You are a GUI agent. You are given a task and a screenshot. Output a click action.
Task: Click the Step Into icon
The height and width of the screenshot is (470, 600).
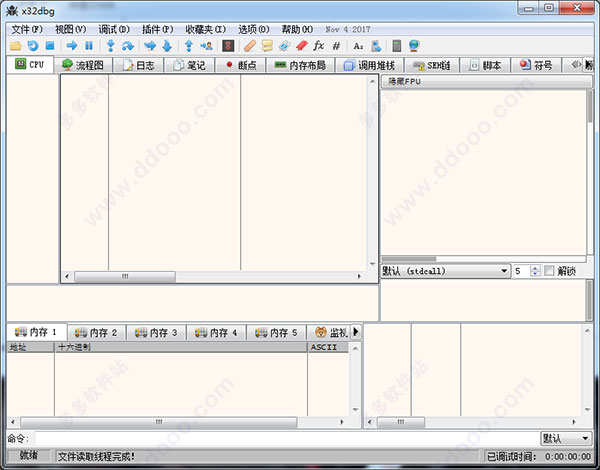pyautogui.click(x=111, y=46)
